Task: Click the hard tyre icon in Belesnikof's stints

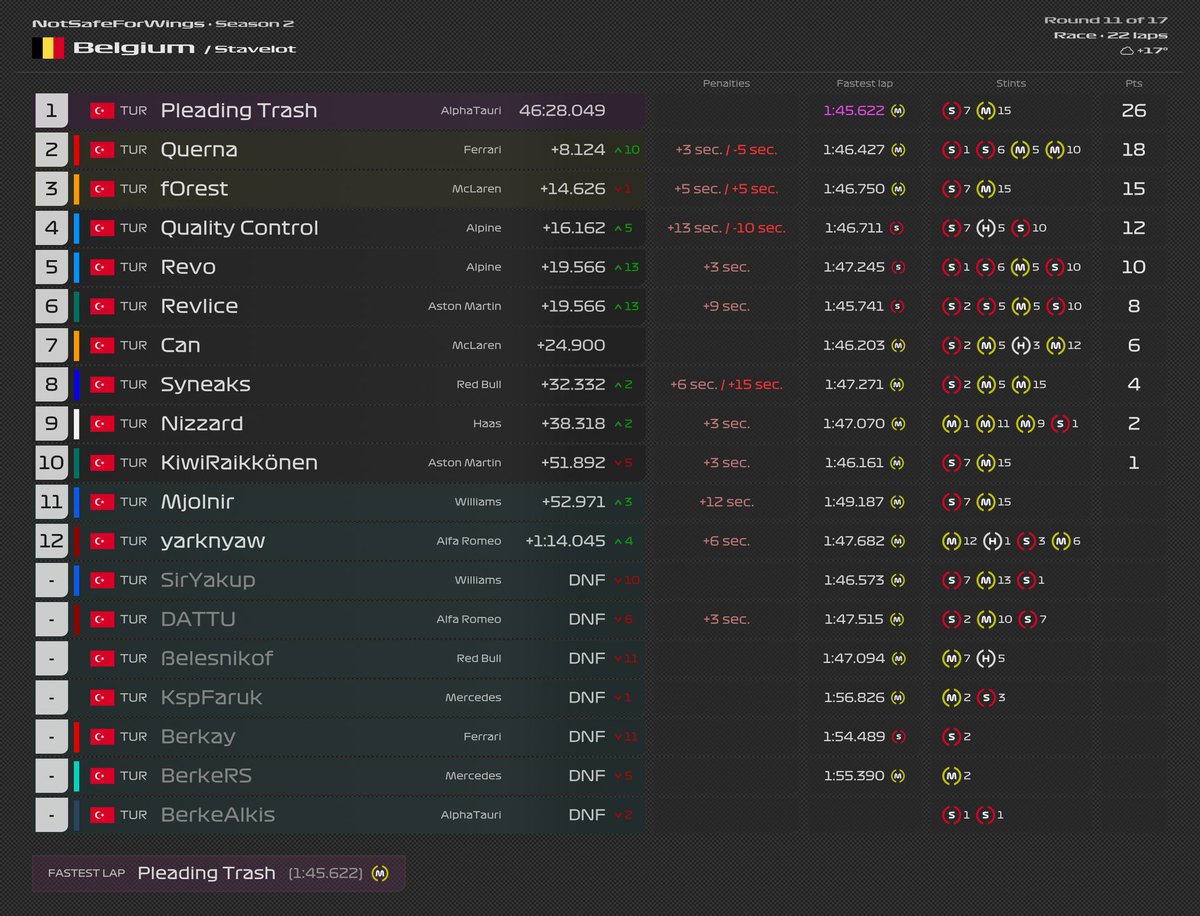Action: tap(985, 657)
